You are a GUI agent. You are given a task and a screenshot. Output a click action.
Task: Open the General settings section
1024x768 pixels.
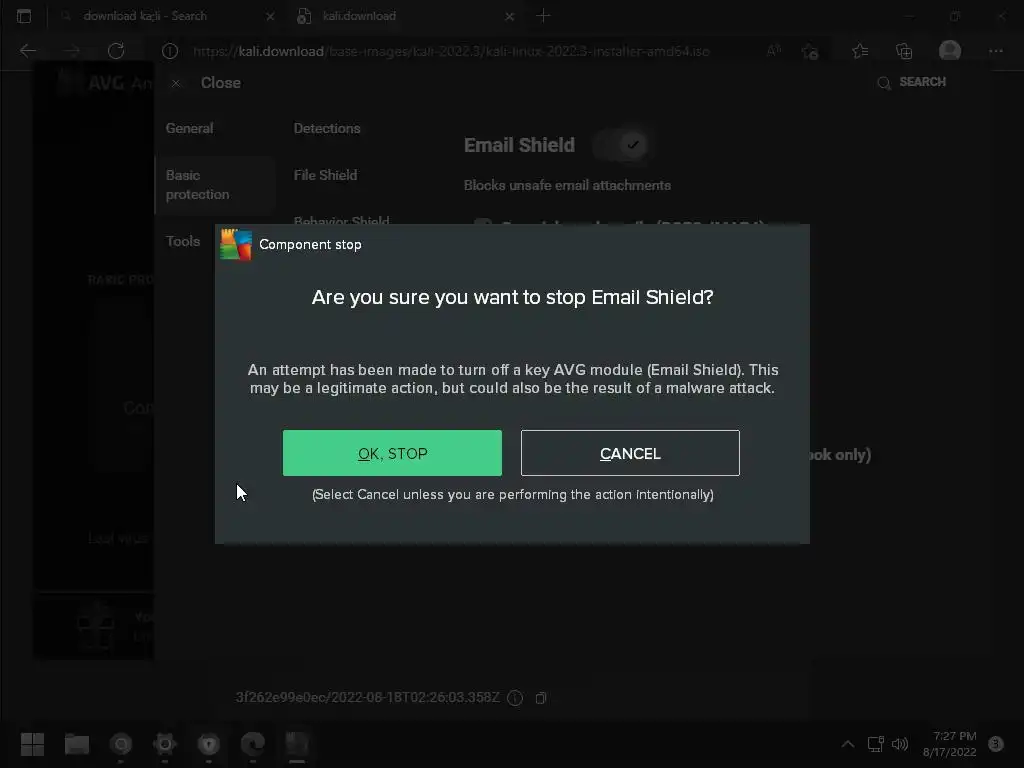click(189, 128)
